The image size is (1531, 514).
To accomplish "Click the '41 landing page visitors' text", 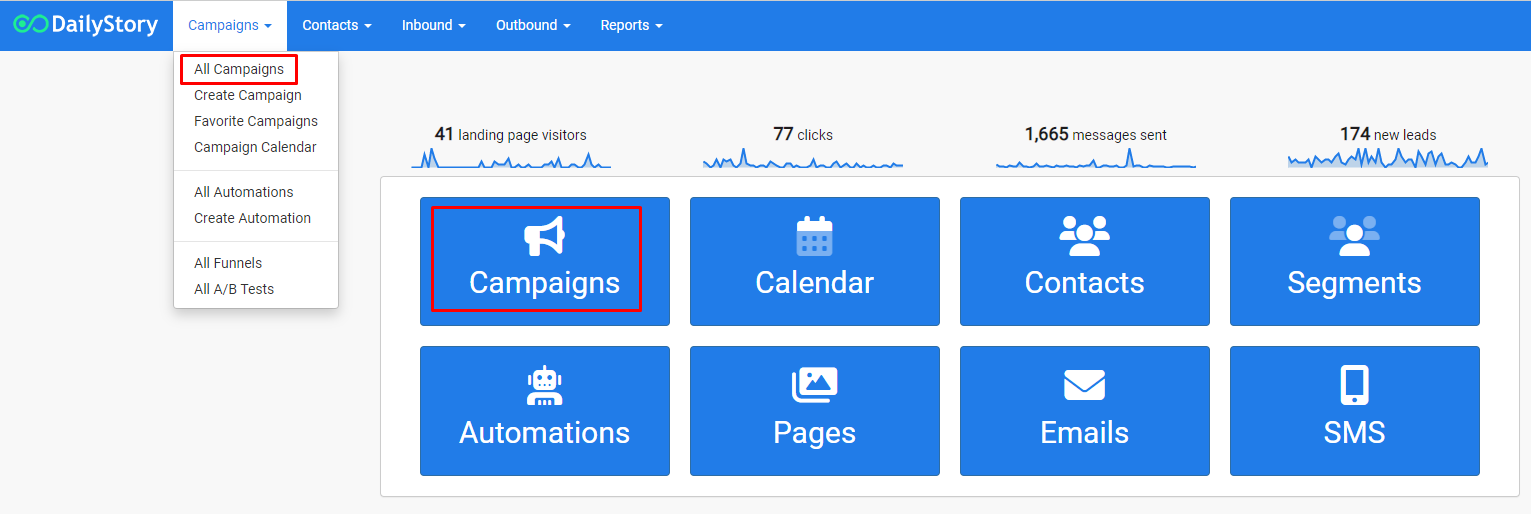I will coord(510,134).
